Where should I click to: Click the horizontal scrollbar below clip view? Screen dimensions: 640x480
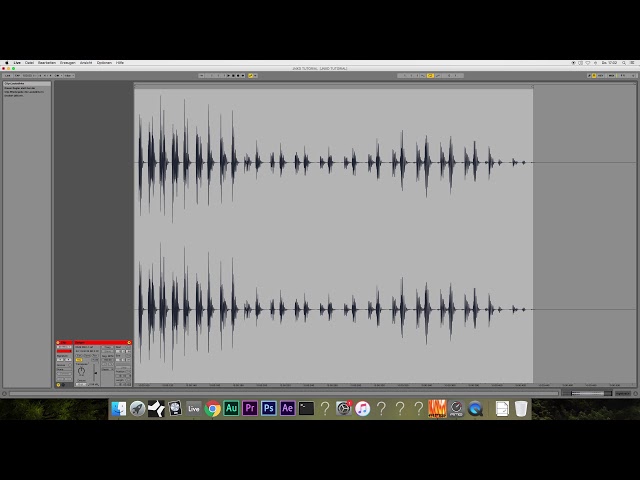(x=284, y=393)
